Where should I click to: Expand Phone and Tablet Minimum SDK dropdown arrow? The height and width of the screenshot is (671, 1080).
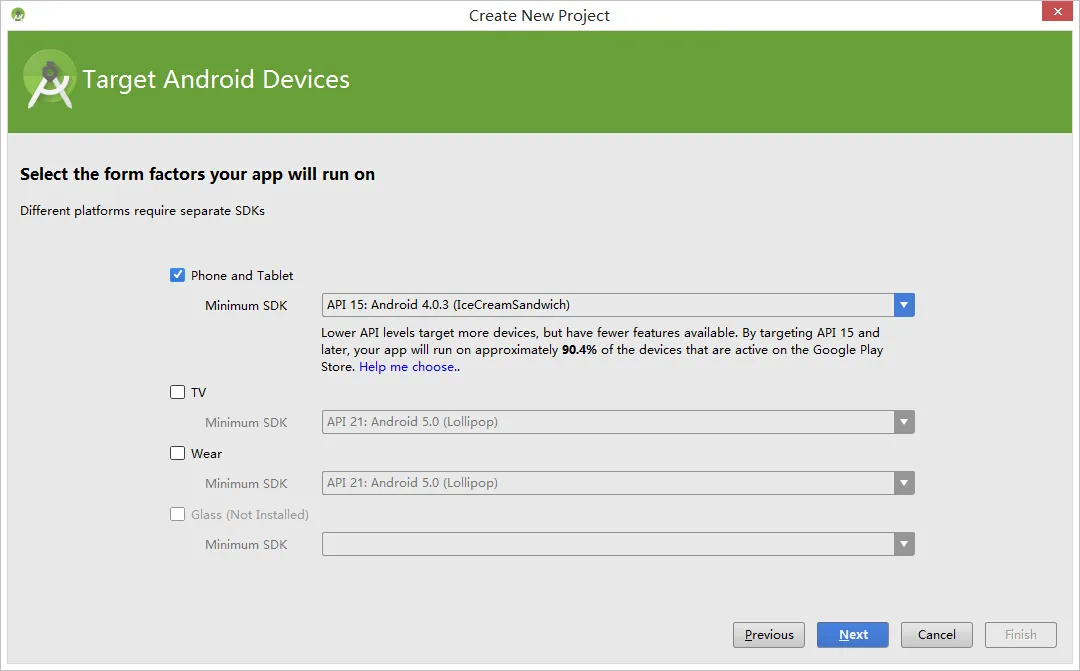tap(904, 305)
